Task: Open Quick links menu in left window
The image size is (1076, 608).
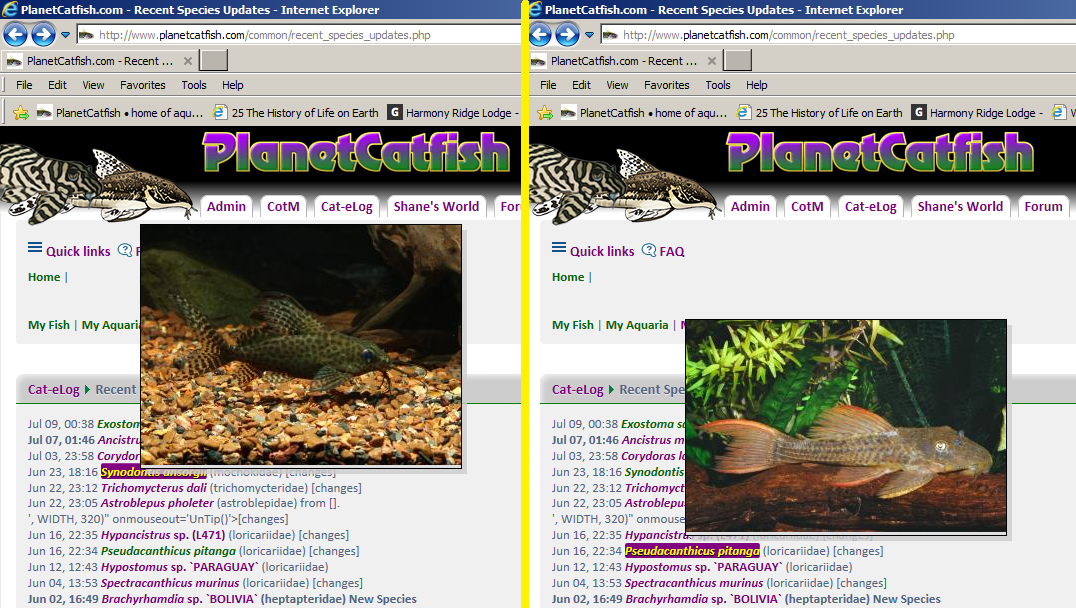Action: [69, 250]
